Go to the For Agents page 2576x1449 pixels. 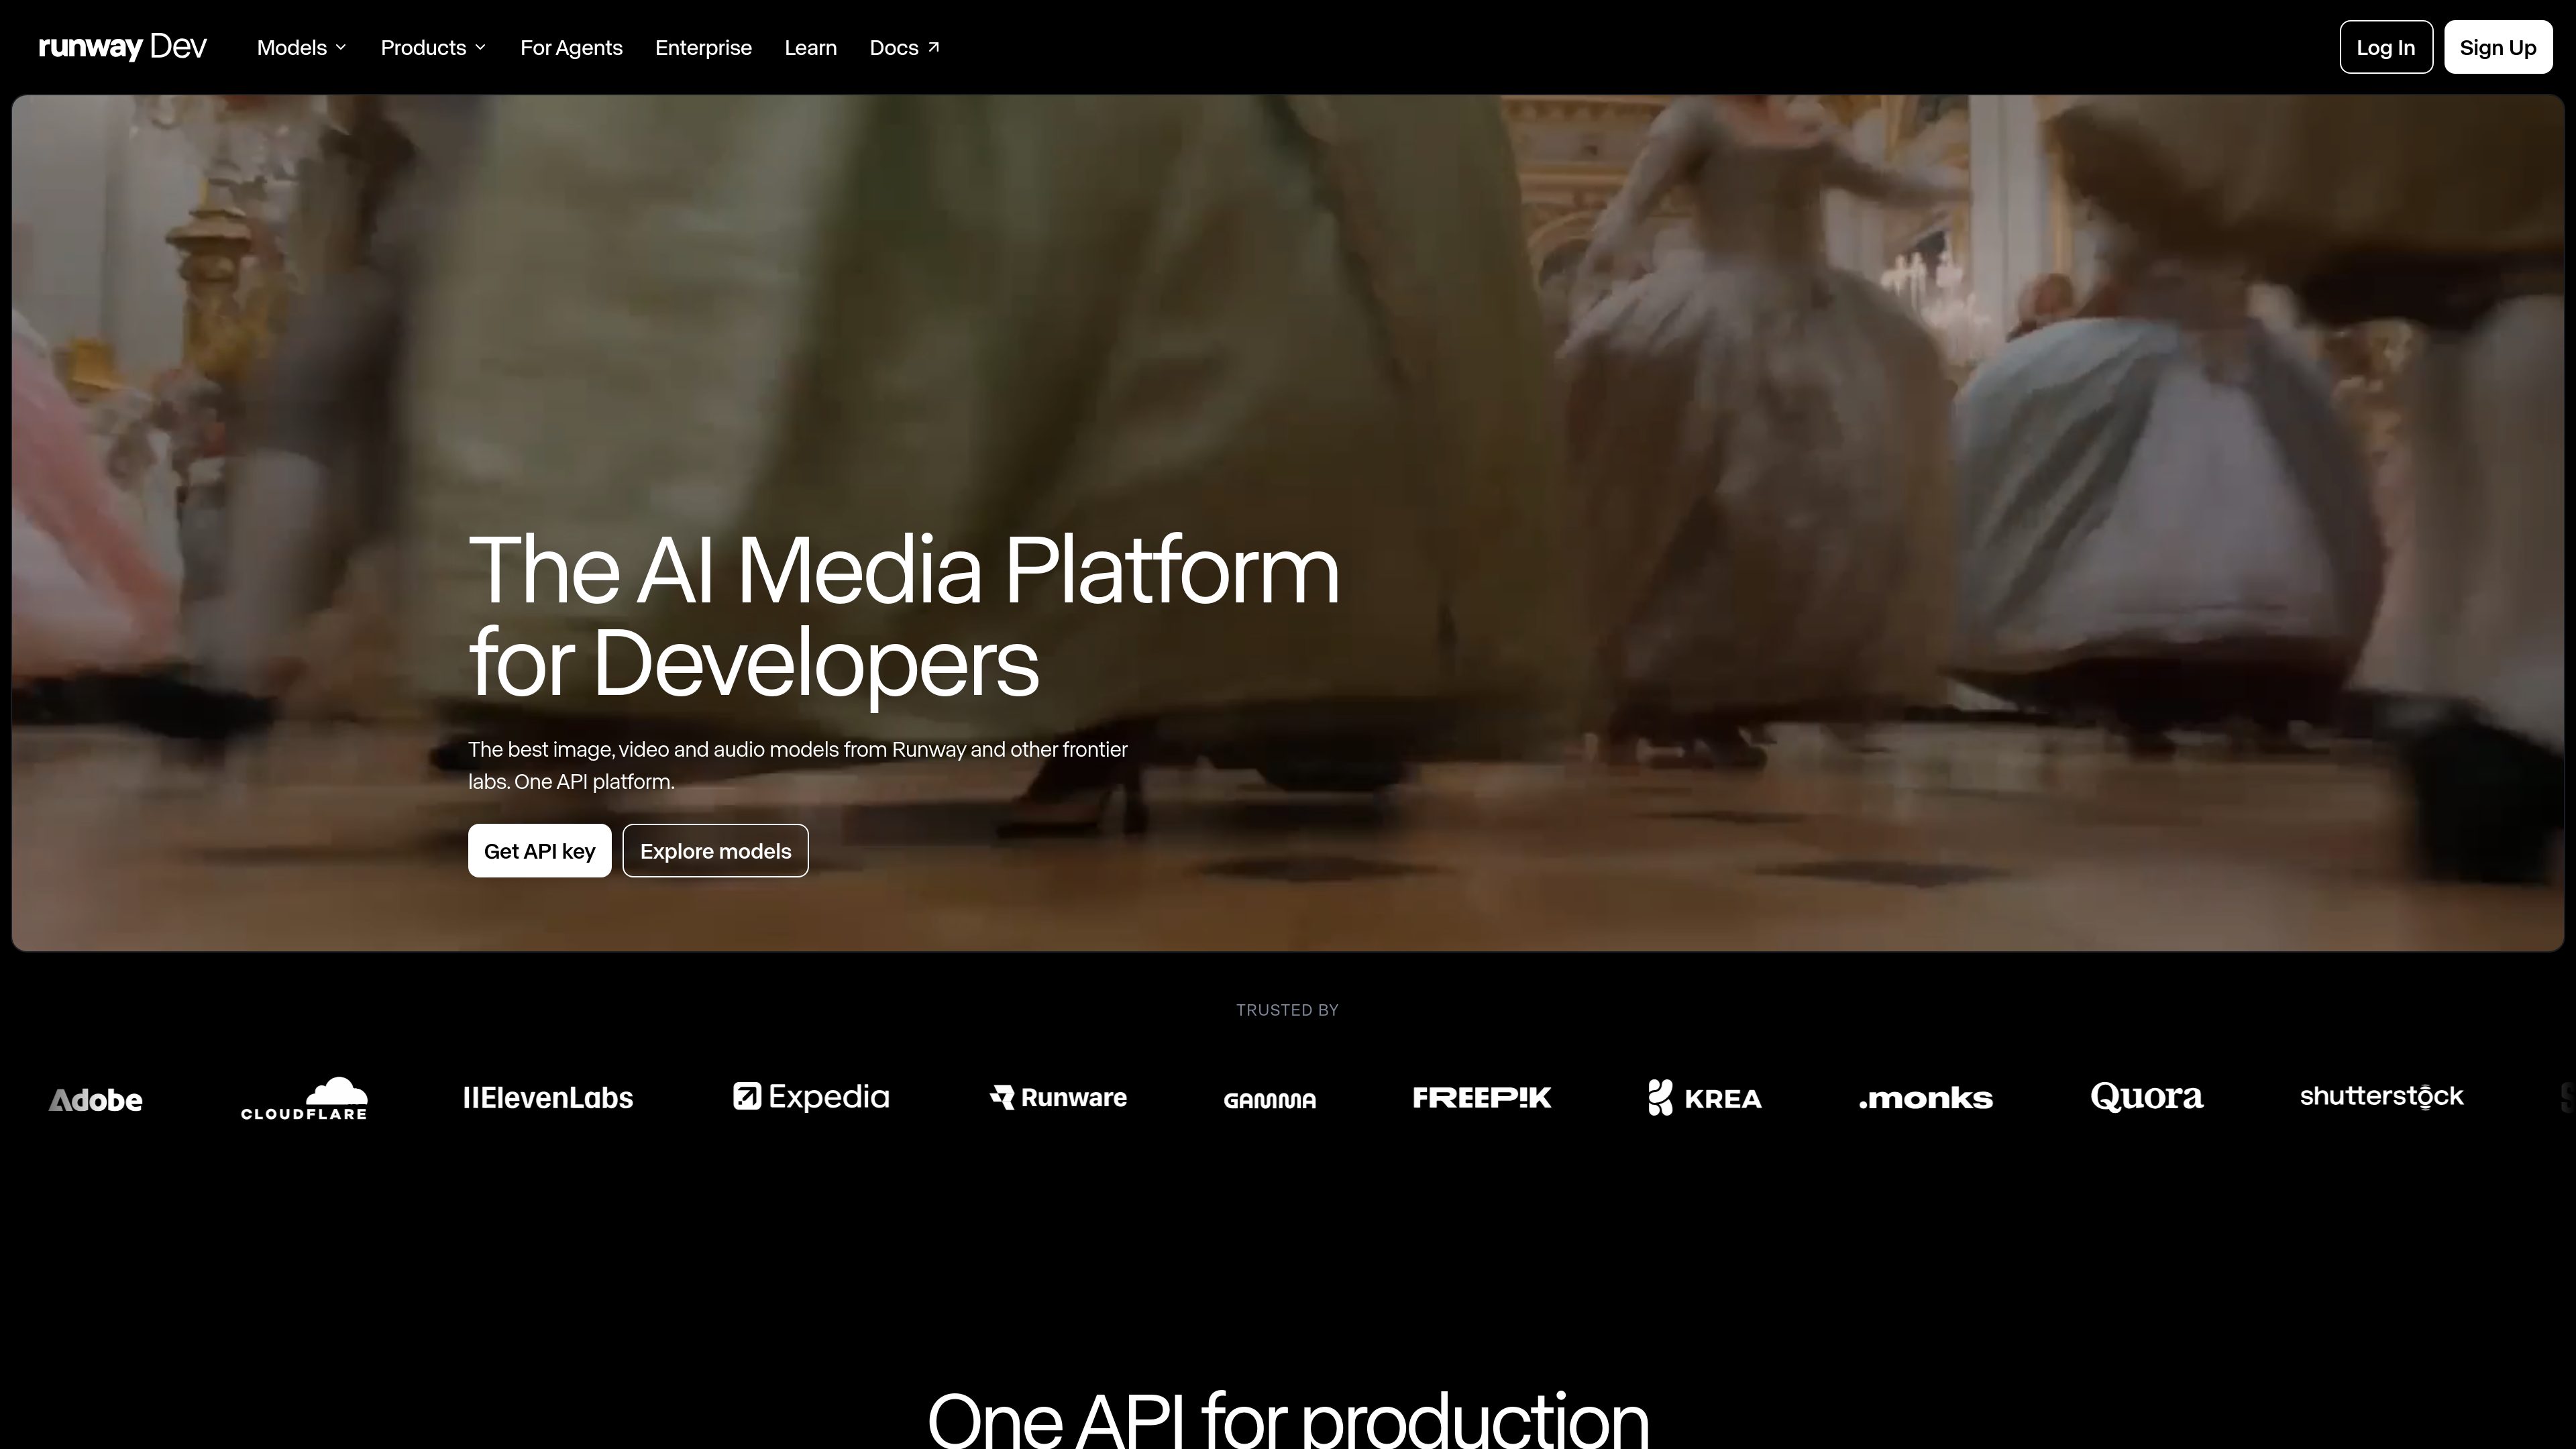coord(571,47)
